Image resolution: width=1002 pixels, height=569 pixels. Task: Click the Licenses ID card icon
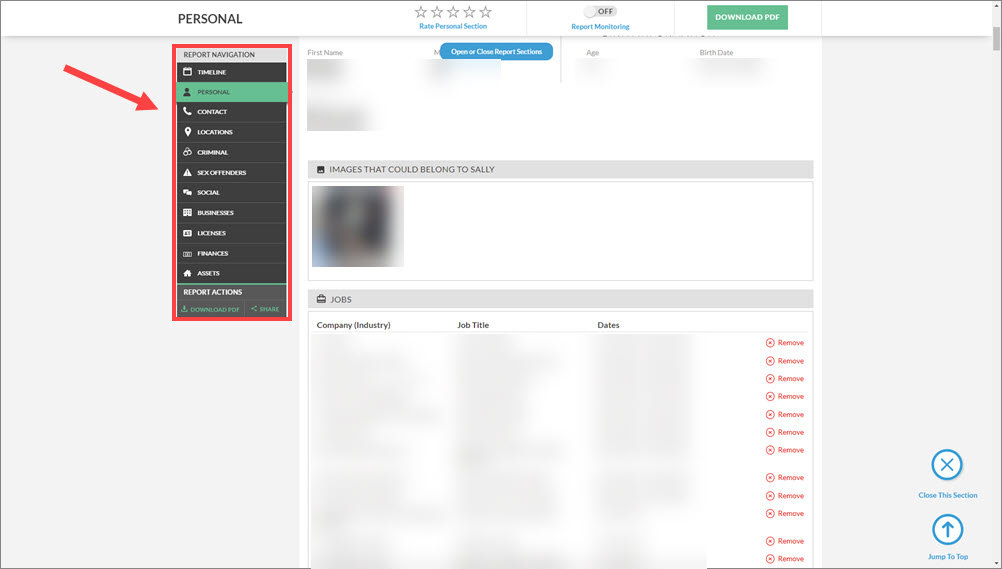point(187,233)
